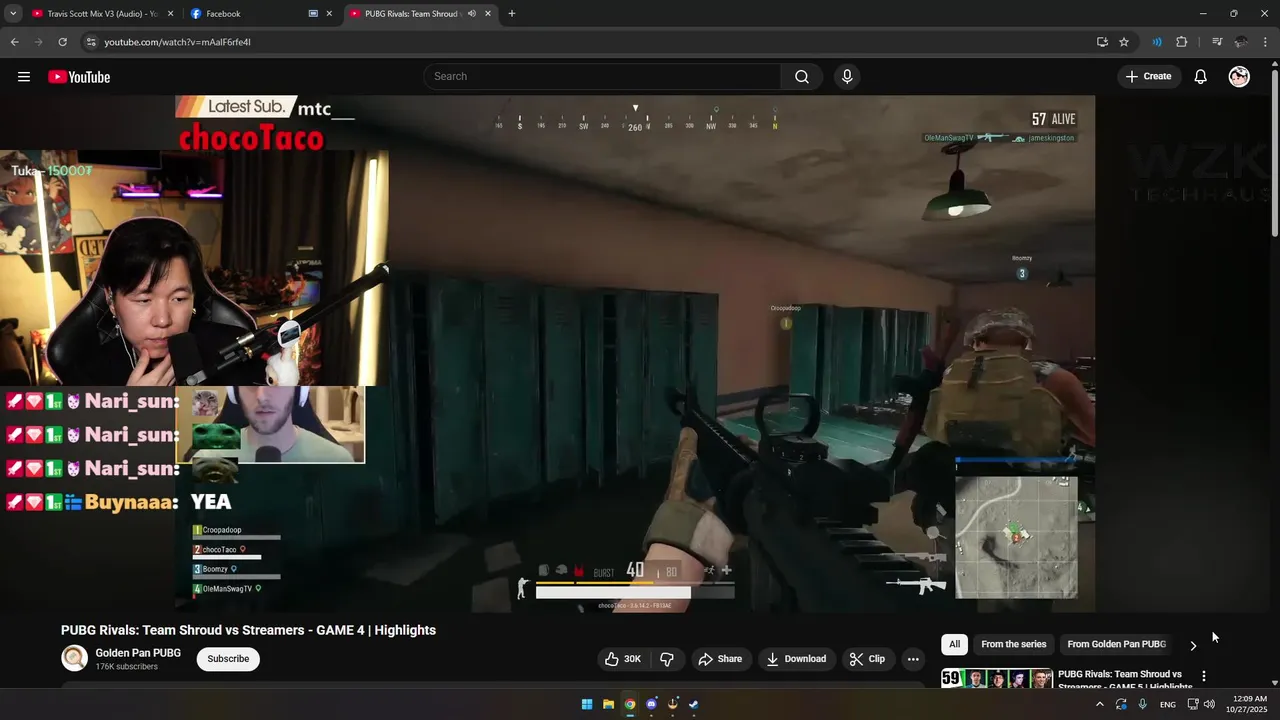View site information icon in address bar
1280x720 pixels.
pos(91,42)
